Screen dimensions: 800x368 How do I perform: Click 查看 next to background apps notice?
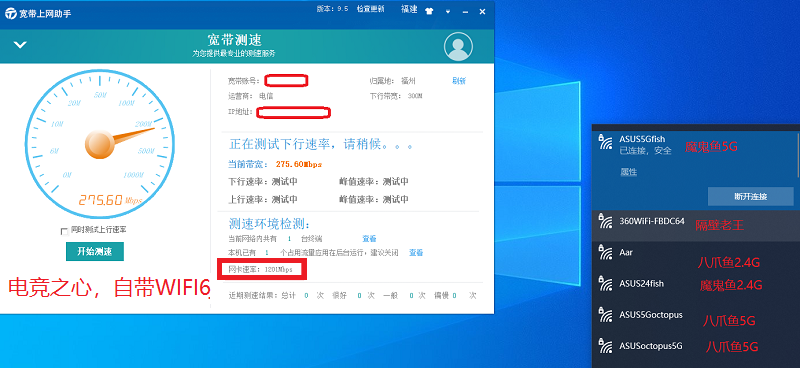416,252
